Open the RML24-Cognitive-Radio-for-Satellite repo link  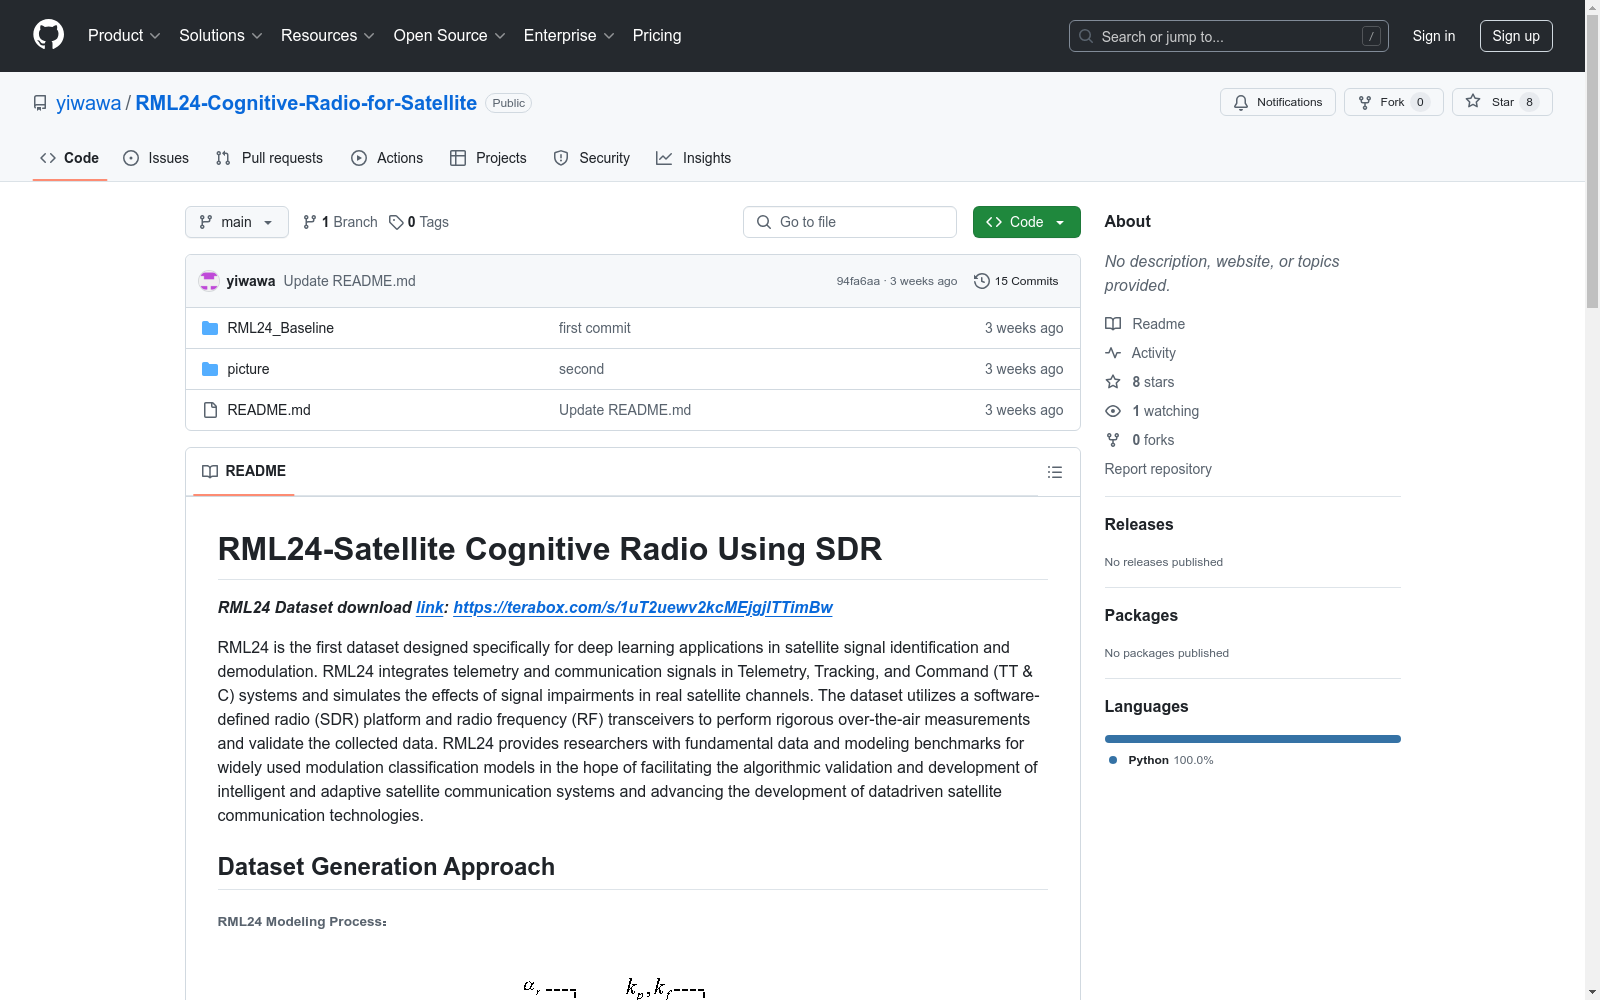[306, 103]
